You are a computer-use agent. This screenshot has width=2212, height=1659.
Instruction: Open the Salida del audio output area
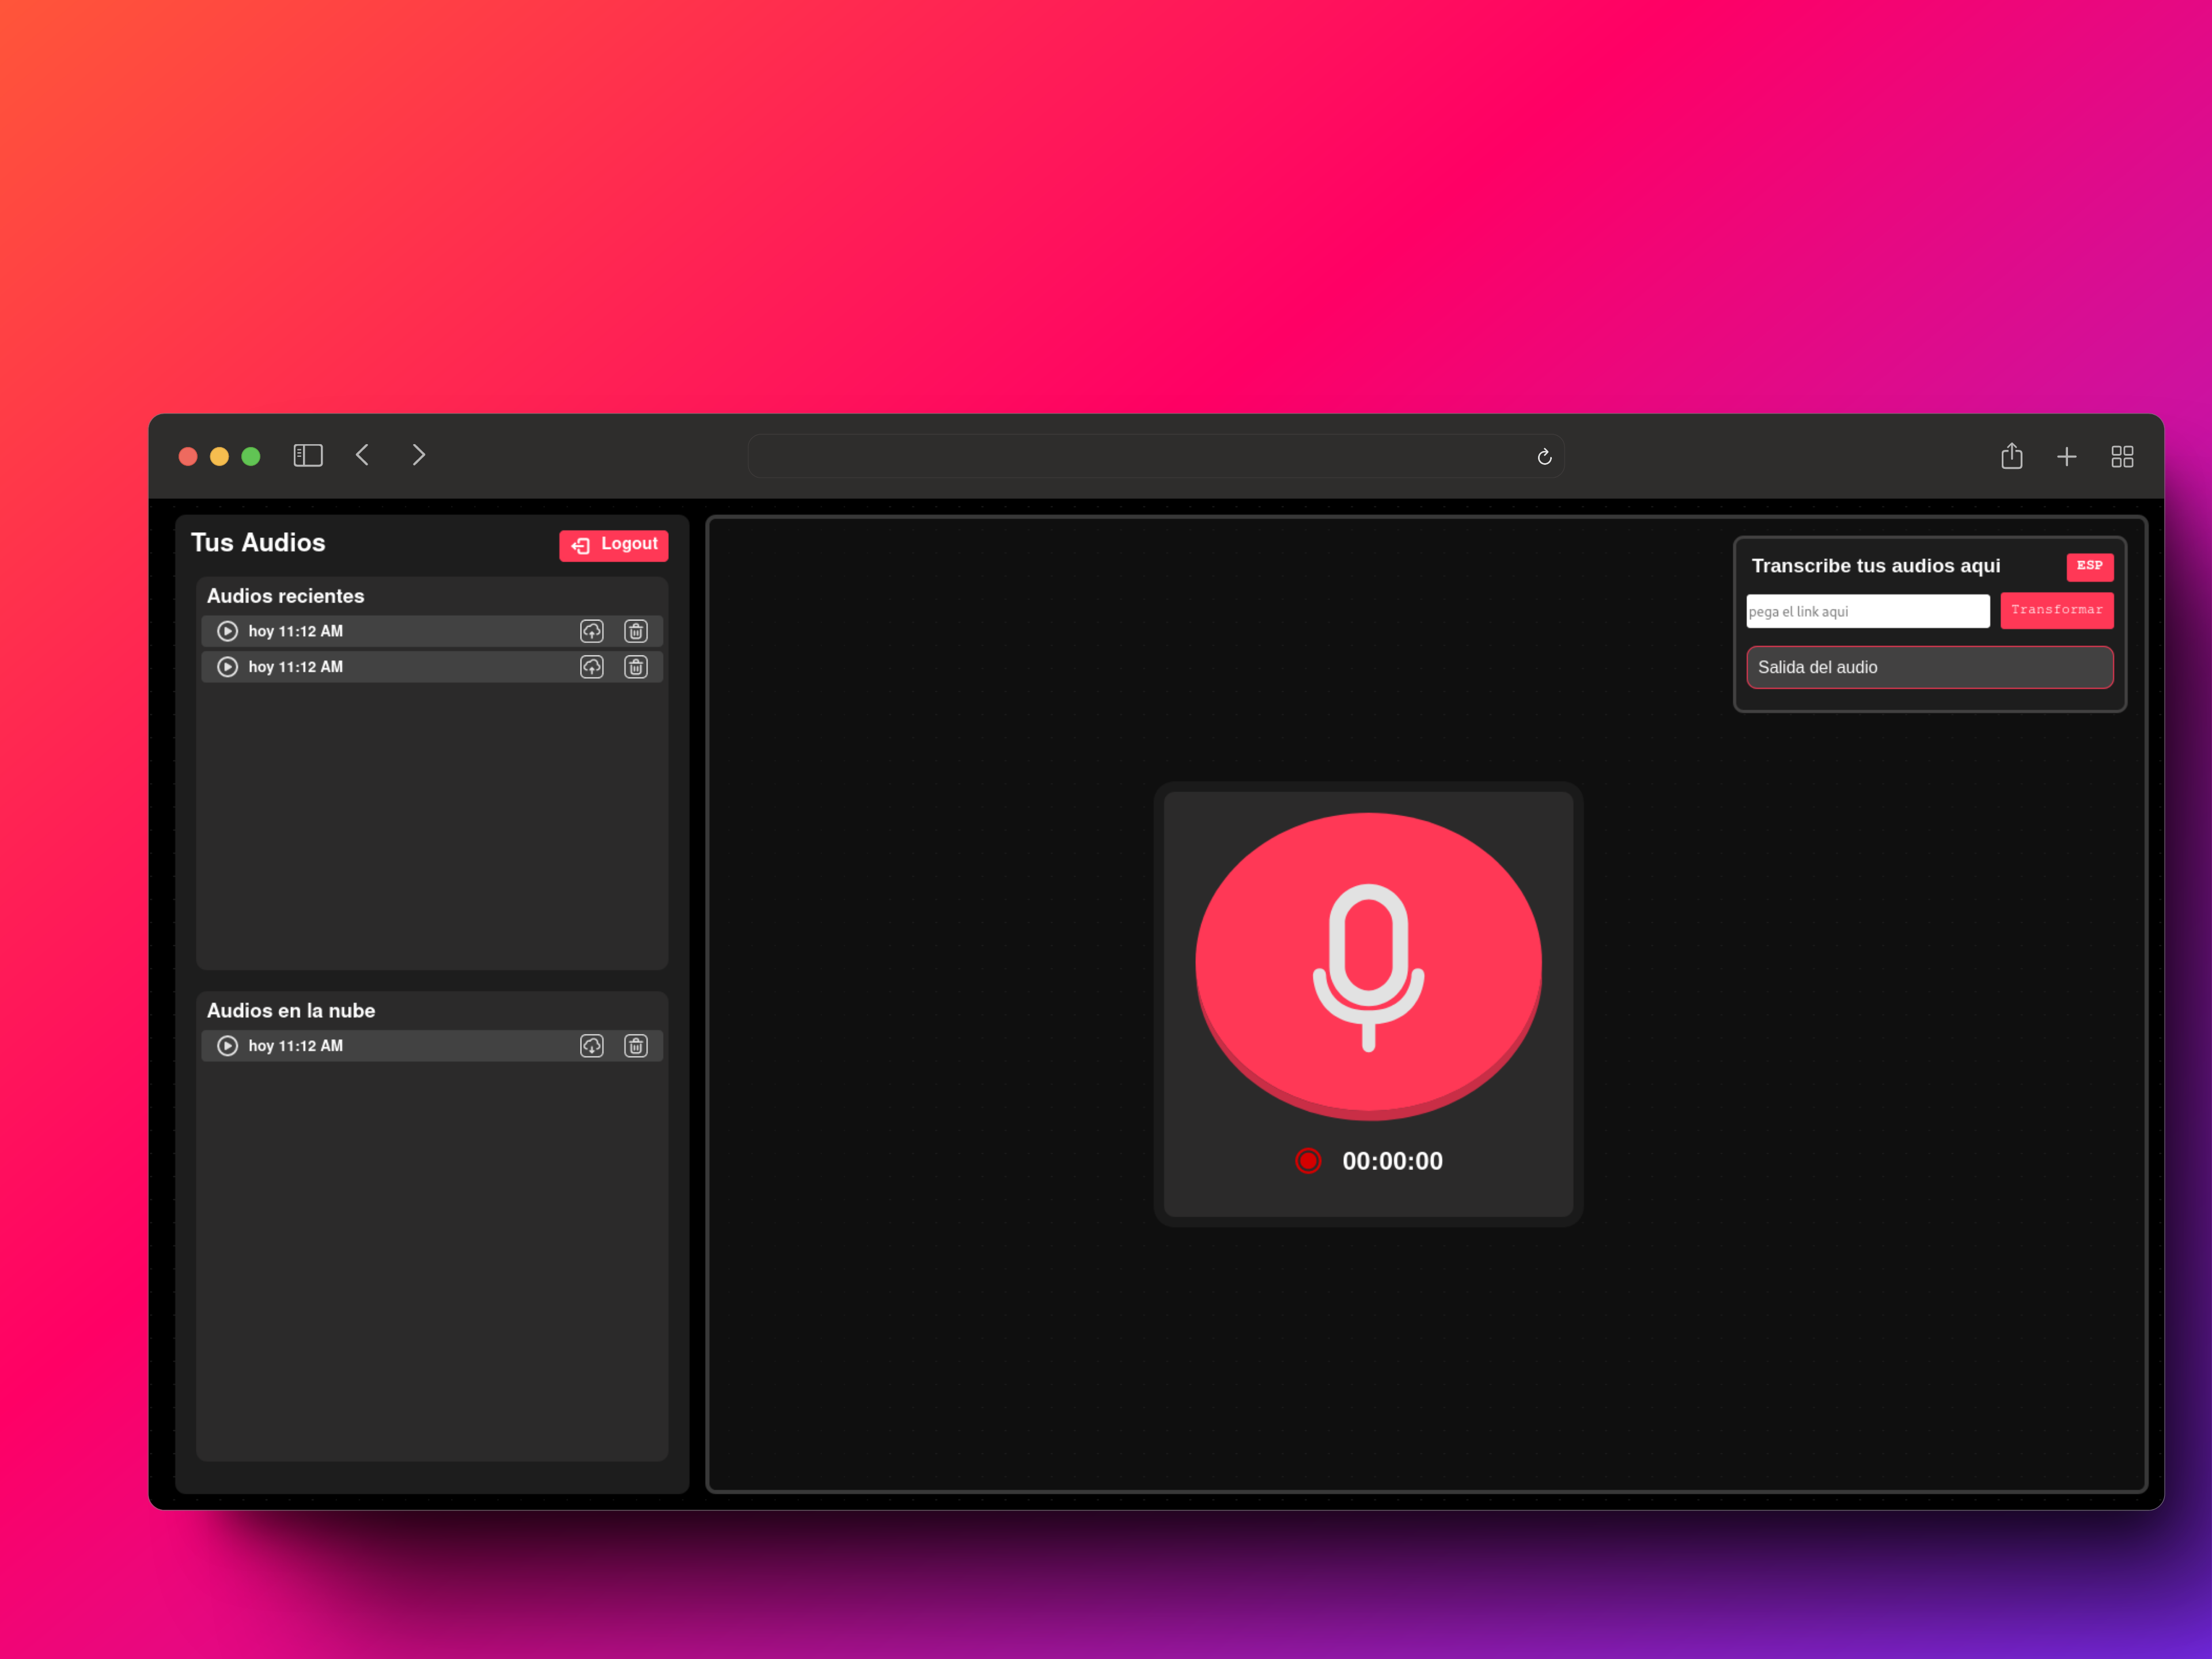click(1928, 667)
